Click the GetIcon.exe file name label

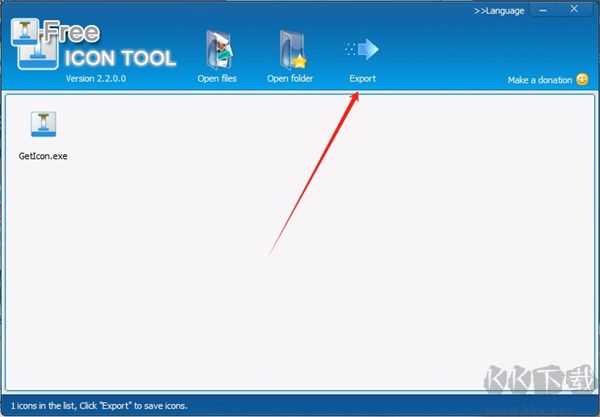(x=43, y=156)
